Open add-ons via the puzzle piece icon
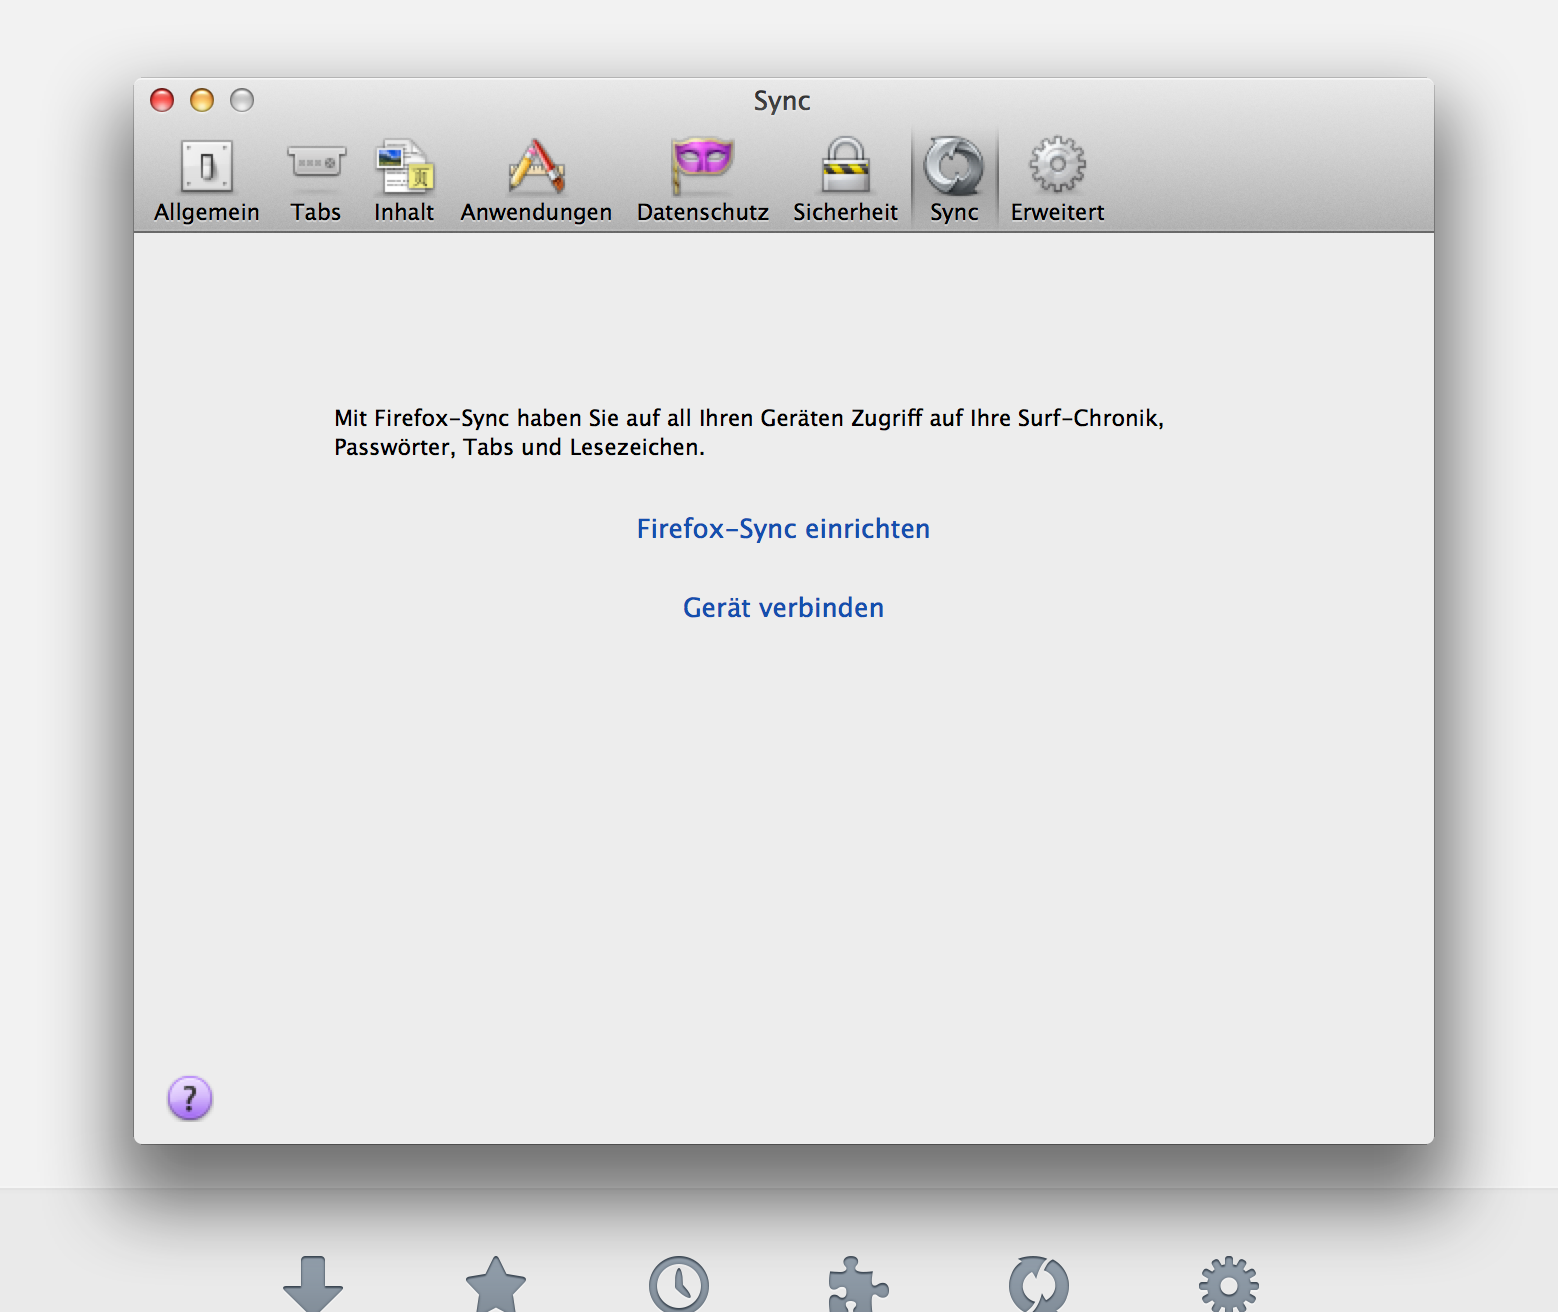 tap(858, 1284)
